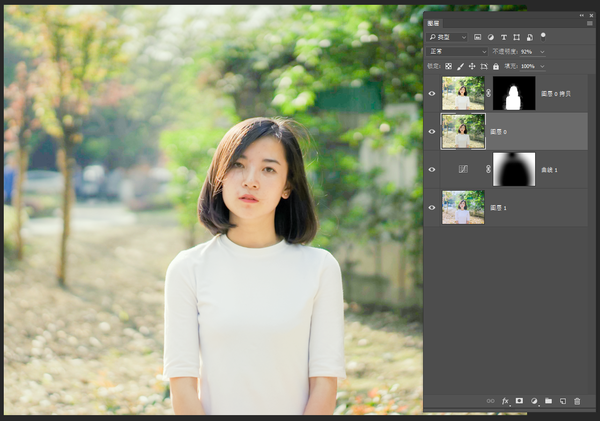Click the 图层 0 拷贝 layer name
Image resolution: width=600 pixels, height=421 pixels.
pos(556,93)
